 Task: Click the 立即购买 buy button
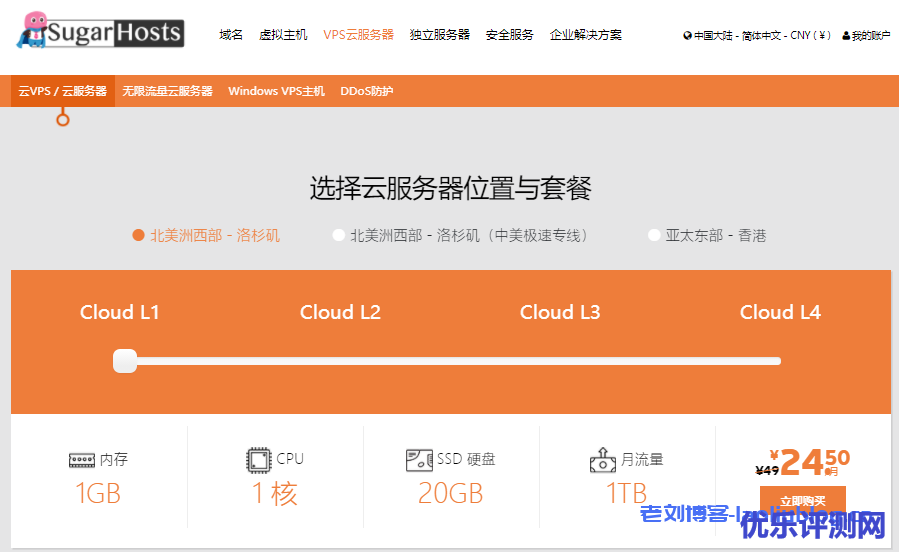click(x=802, y=501)
